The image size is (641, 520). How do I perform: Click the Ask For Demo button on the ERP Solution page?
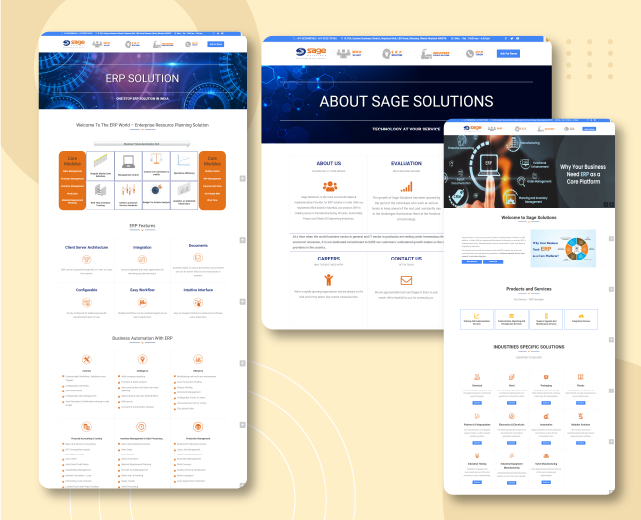point(215,44)
